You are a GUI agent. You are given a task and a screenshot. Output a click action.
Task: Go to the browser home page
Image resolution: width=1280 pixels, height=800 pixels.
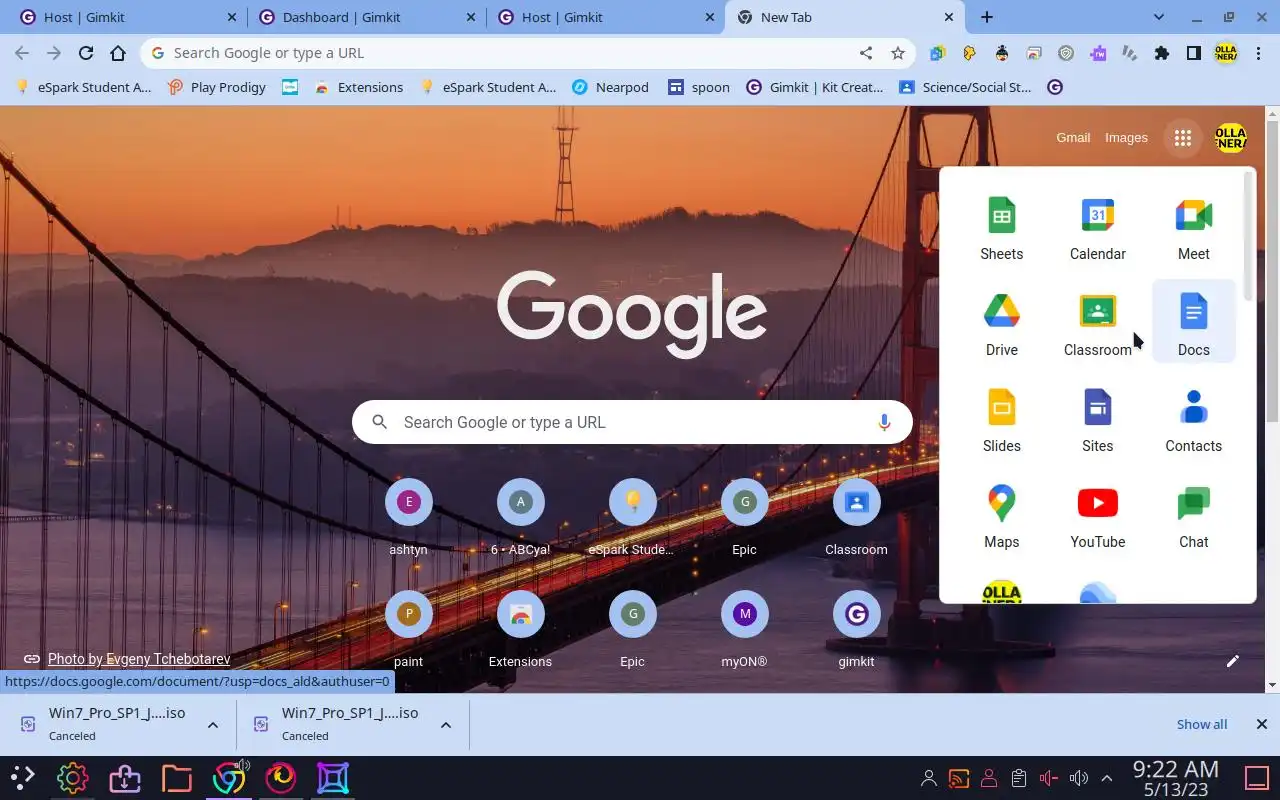click(118, 53)
